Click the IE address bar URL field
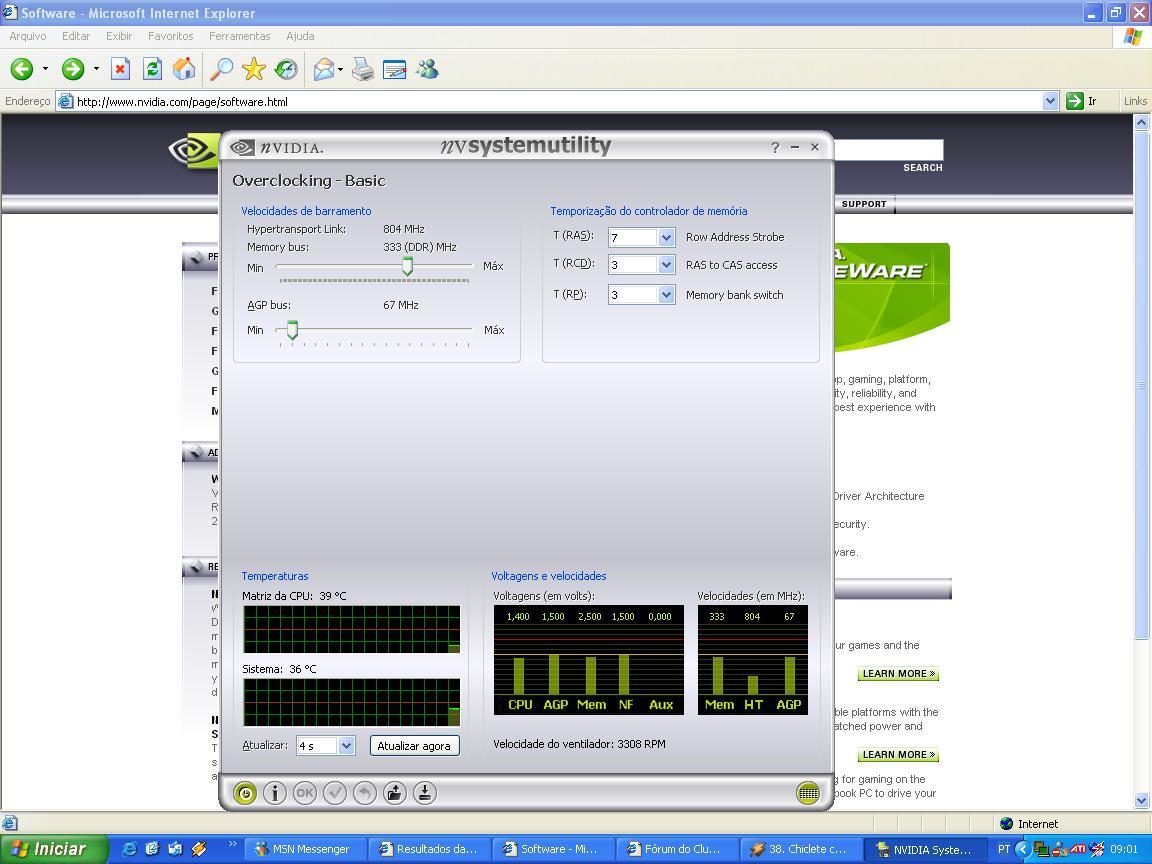Image resolution: width=1152 pixels, height=864 pixels. 550,101
